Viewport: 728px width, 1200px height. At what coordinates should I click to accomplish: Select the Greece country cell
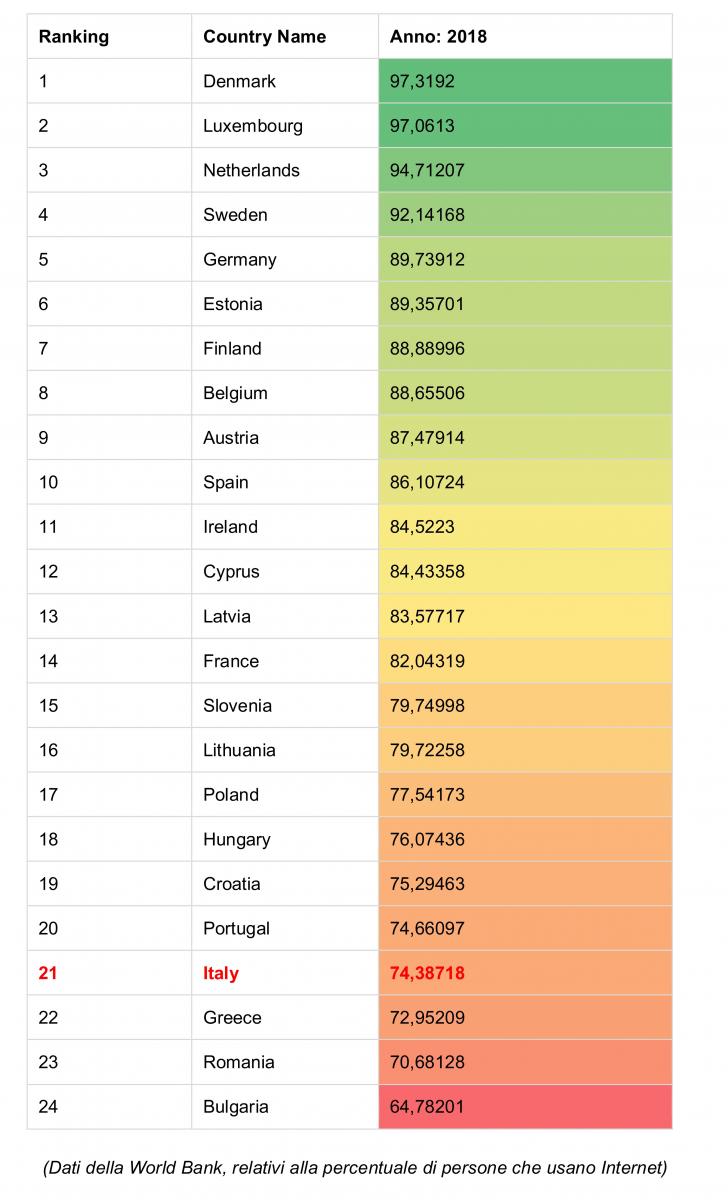285,1018
